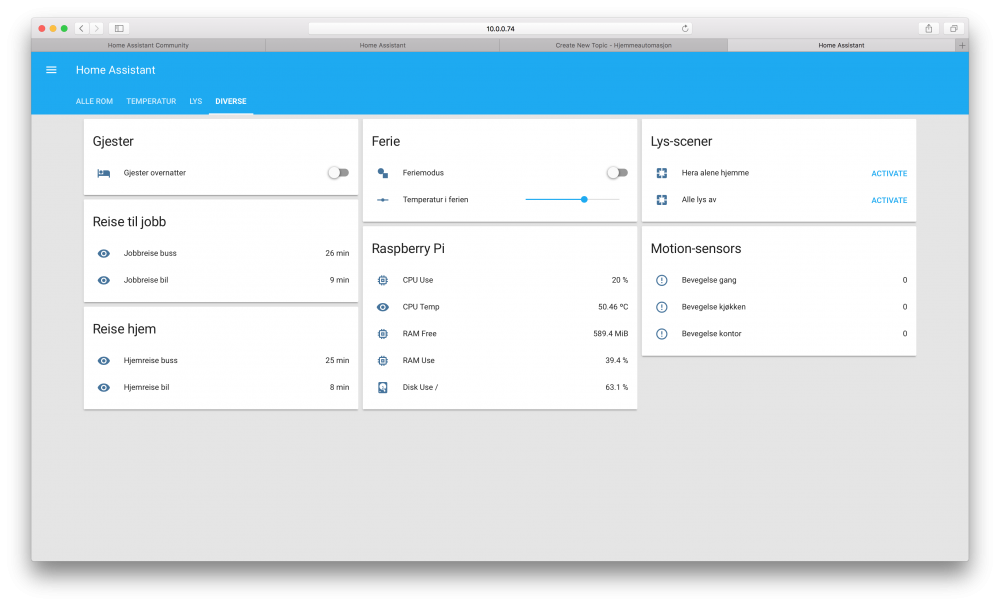This screenshot has width=1000, height=606.
Task: Click the Safari address bar showing 10.0.0.74
Action: pos(500,28)
